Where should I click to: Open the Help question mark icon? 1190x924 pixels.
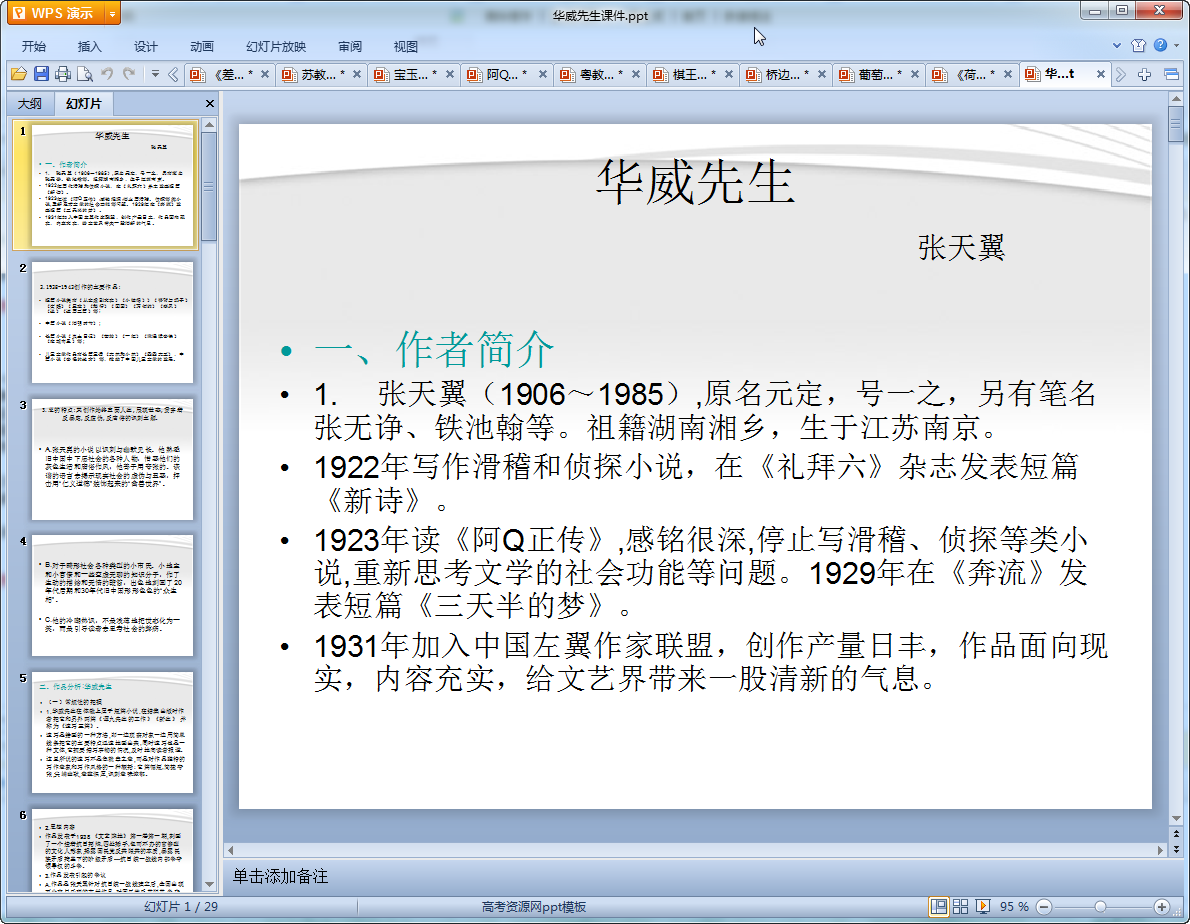(x=1160, y=46)
